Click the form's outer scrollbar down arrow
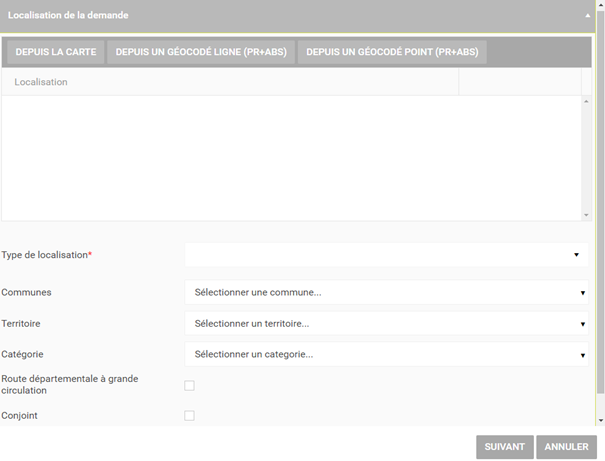 click(600, 421)
